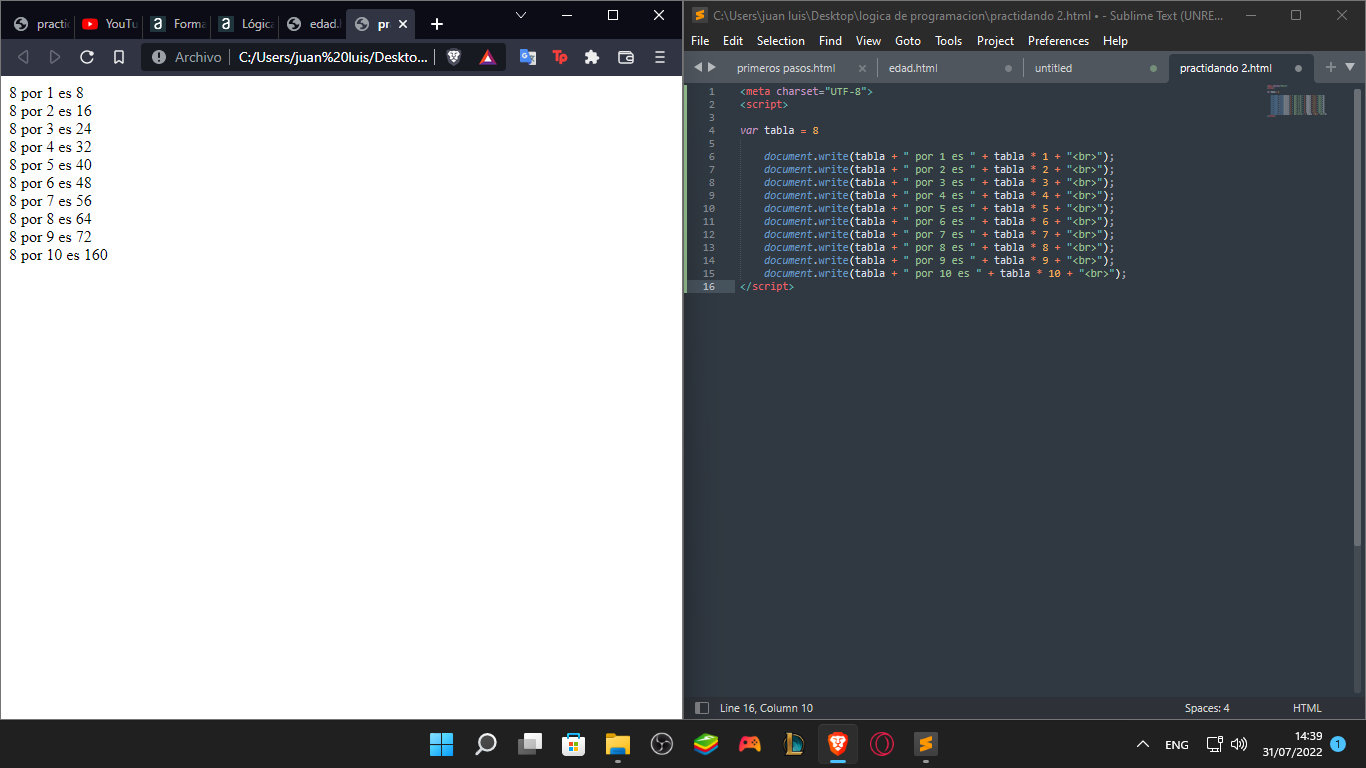Switch to edad.html tab in Sublime

pos(913,68)
